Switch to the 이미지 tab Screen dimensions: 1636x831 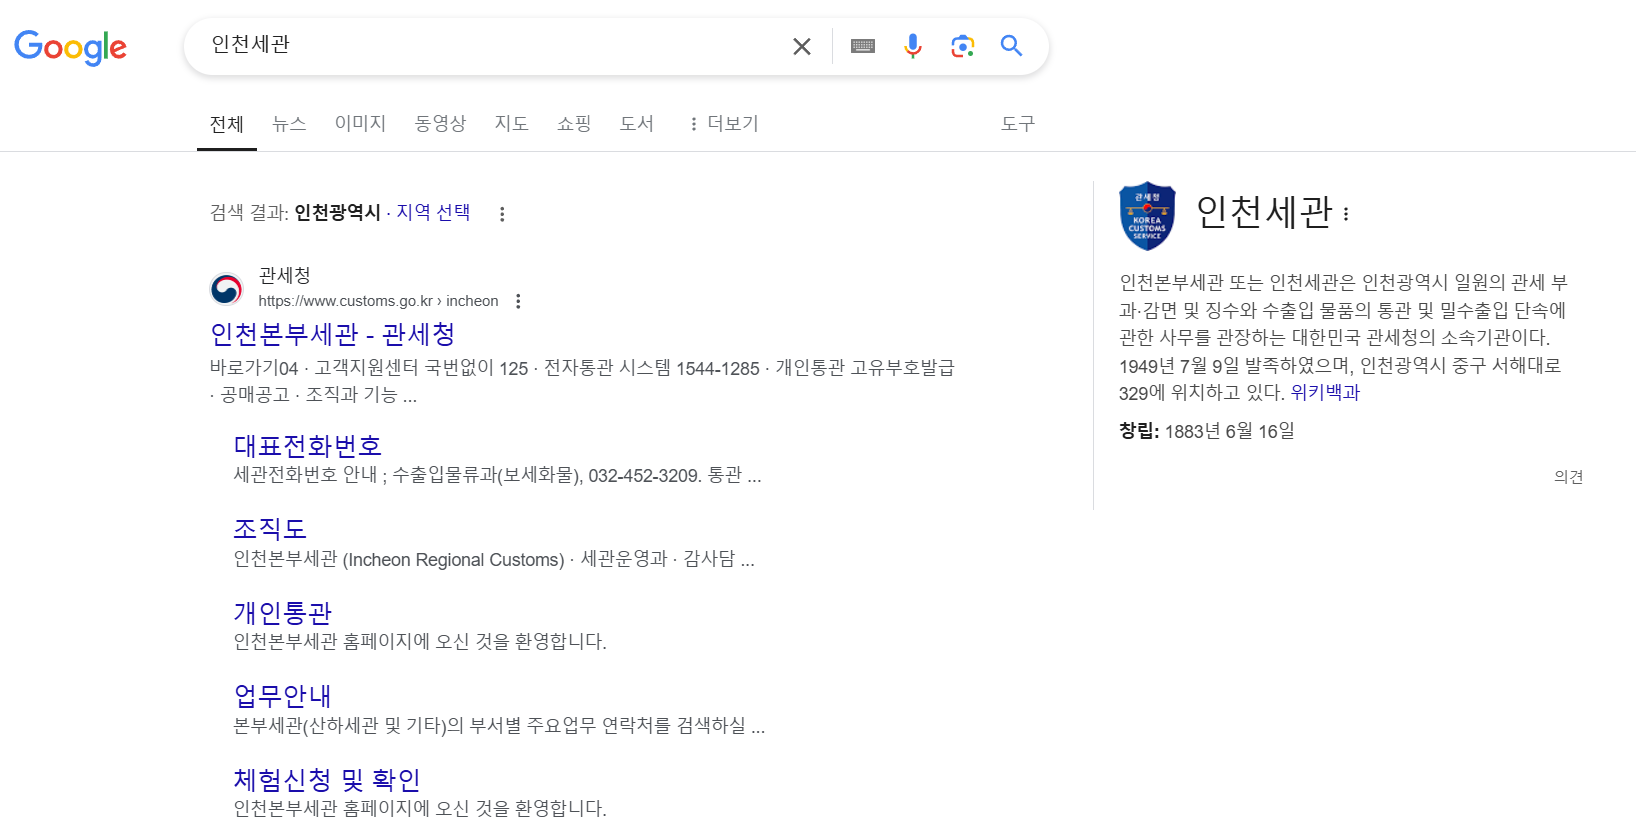pos(360,123)
